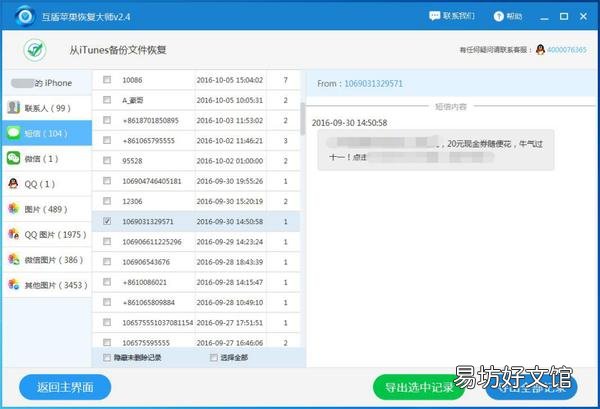Viewport: 600px width, 409px height.
Task: Select date 2016-10-03 11:53:02
Action: click(x=230, y=121)
